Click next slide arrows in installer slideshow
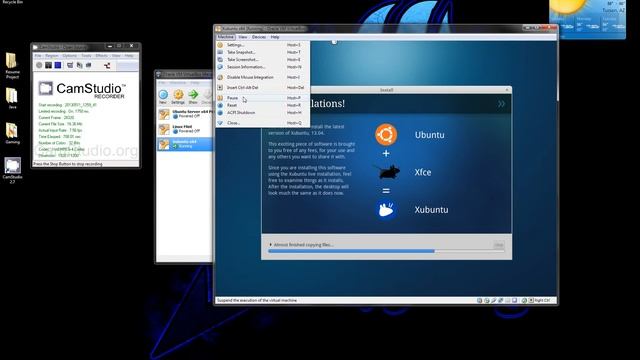640x360 pixels. tap(501, 104)
